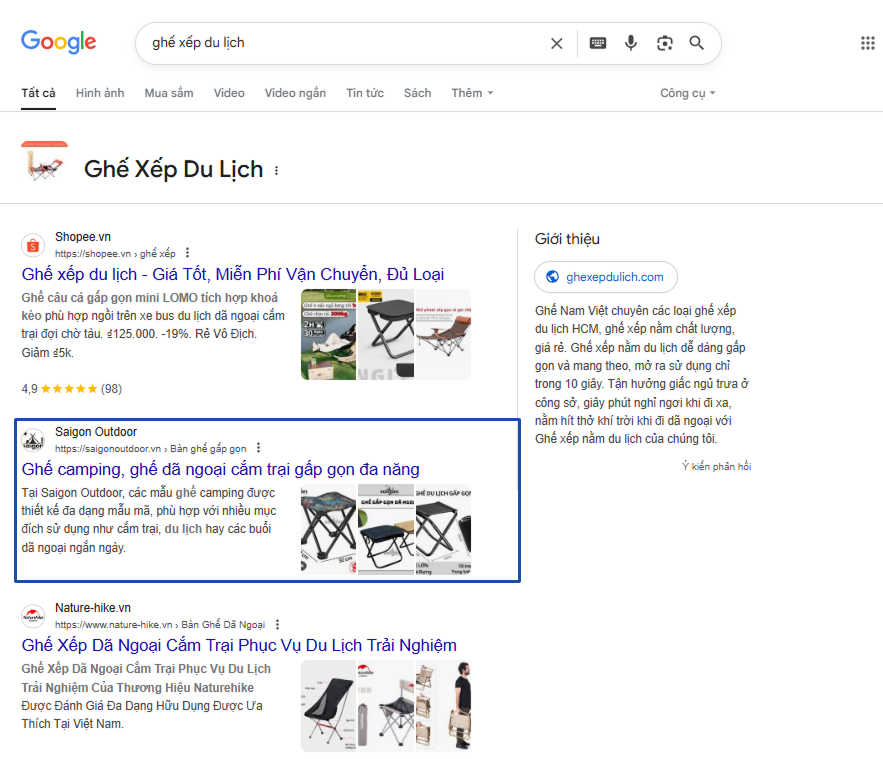The width and height of the screenshot is (883, 759).
Task: View the Saigon Outdoor patterned stool thumbnail
Action: (x=328, y=529)
